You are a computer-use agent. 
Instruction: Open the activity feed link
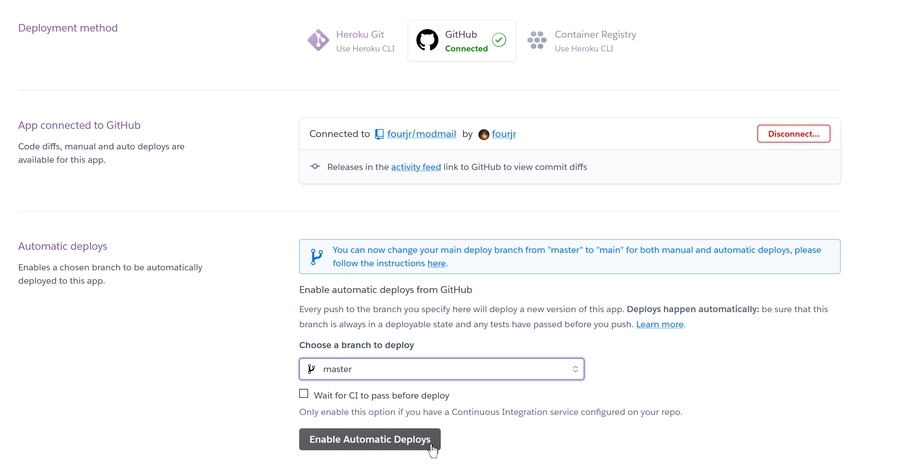416,167
